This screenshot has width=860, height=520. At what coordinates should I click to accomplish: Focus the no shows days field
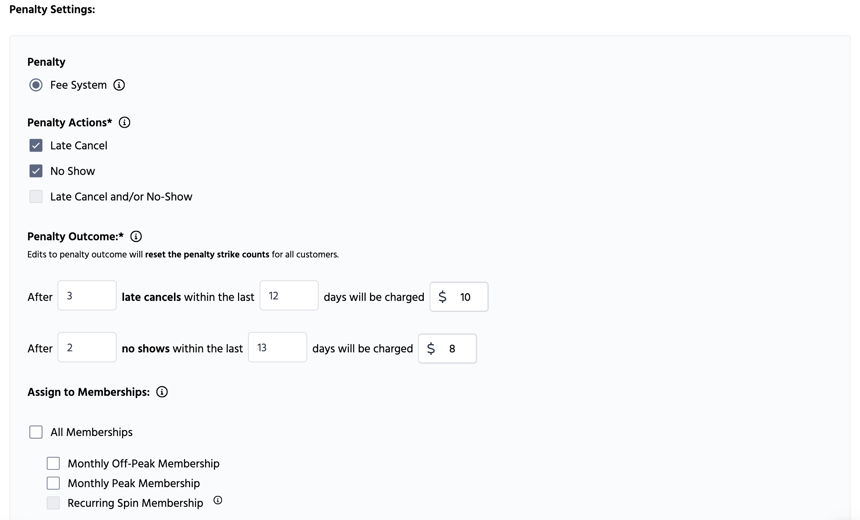click(277, 348)
